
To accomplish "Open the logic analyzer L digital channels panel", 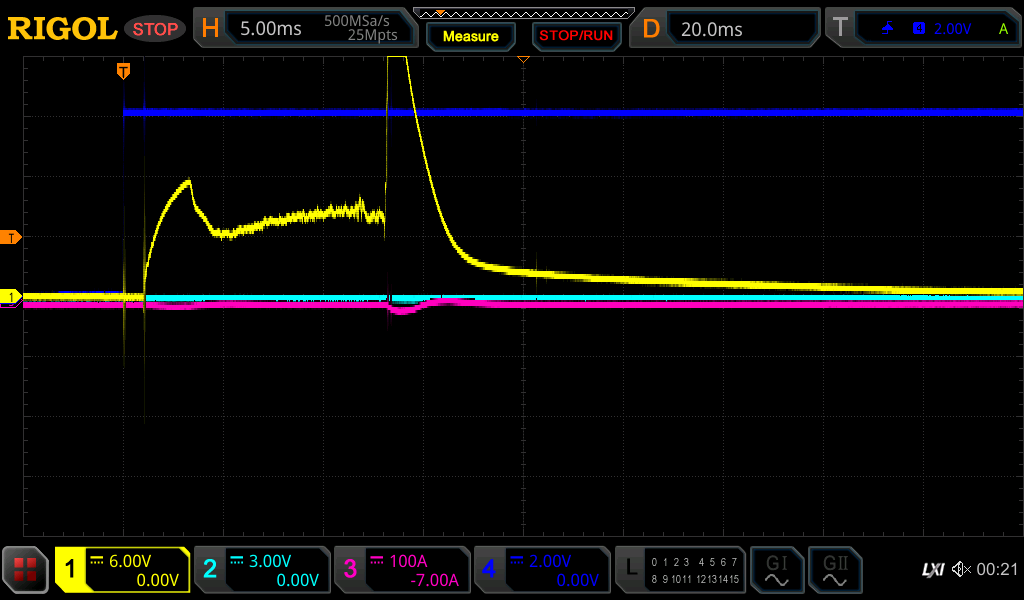I will click(x=681, y=570).
